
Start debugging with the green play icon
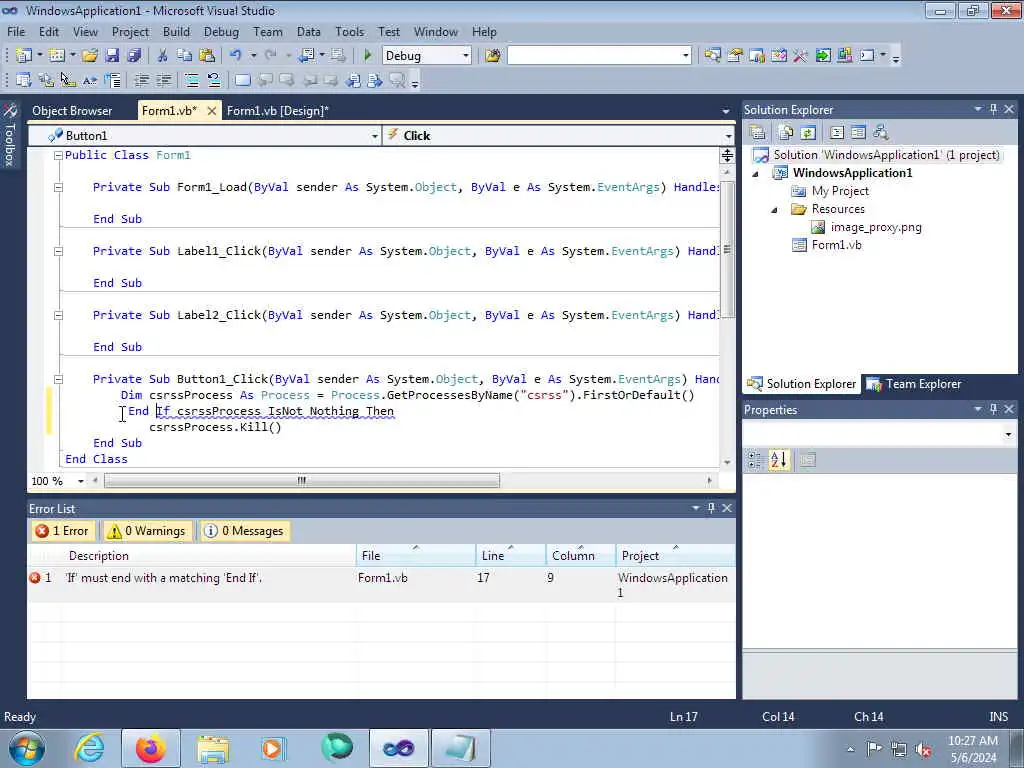point(368,56)
